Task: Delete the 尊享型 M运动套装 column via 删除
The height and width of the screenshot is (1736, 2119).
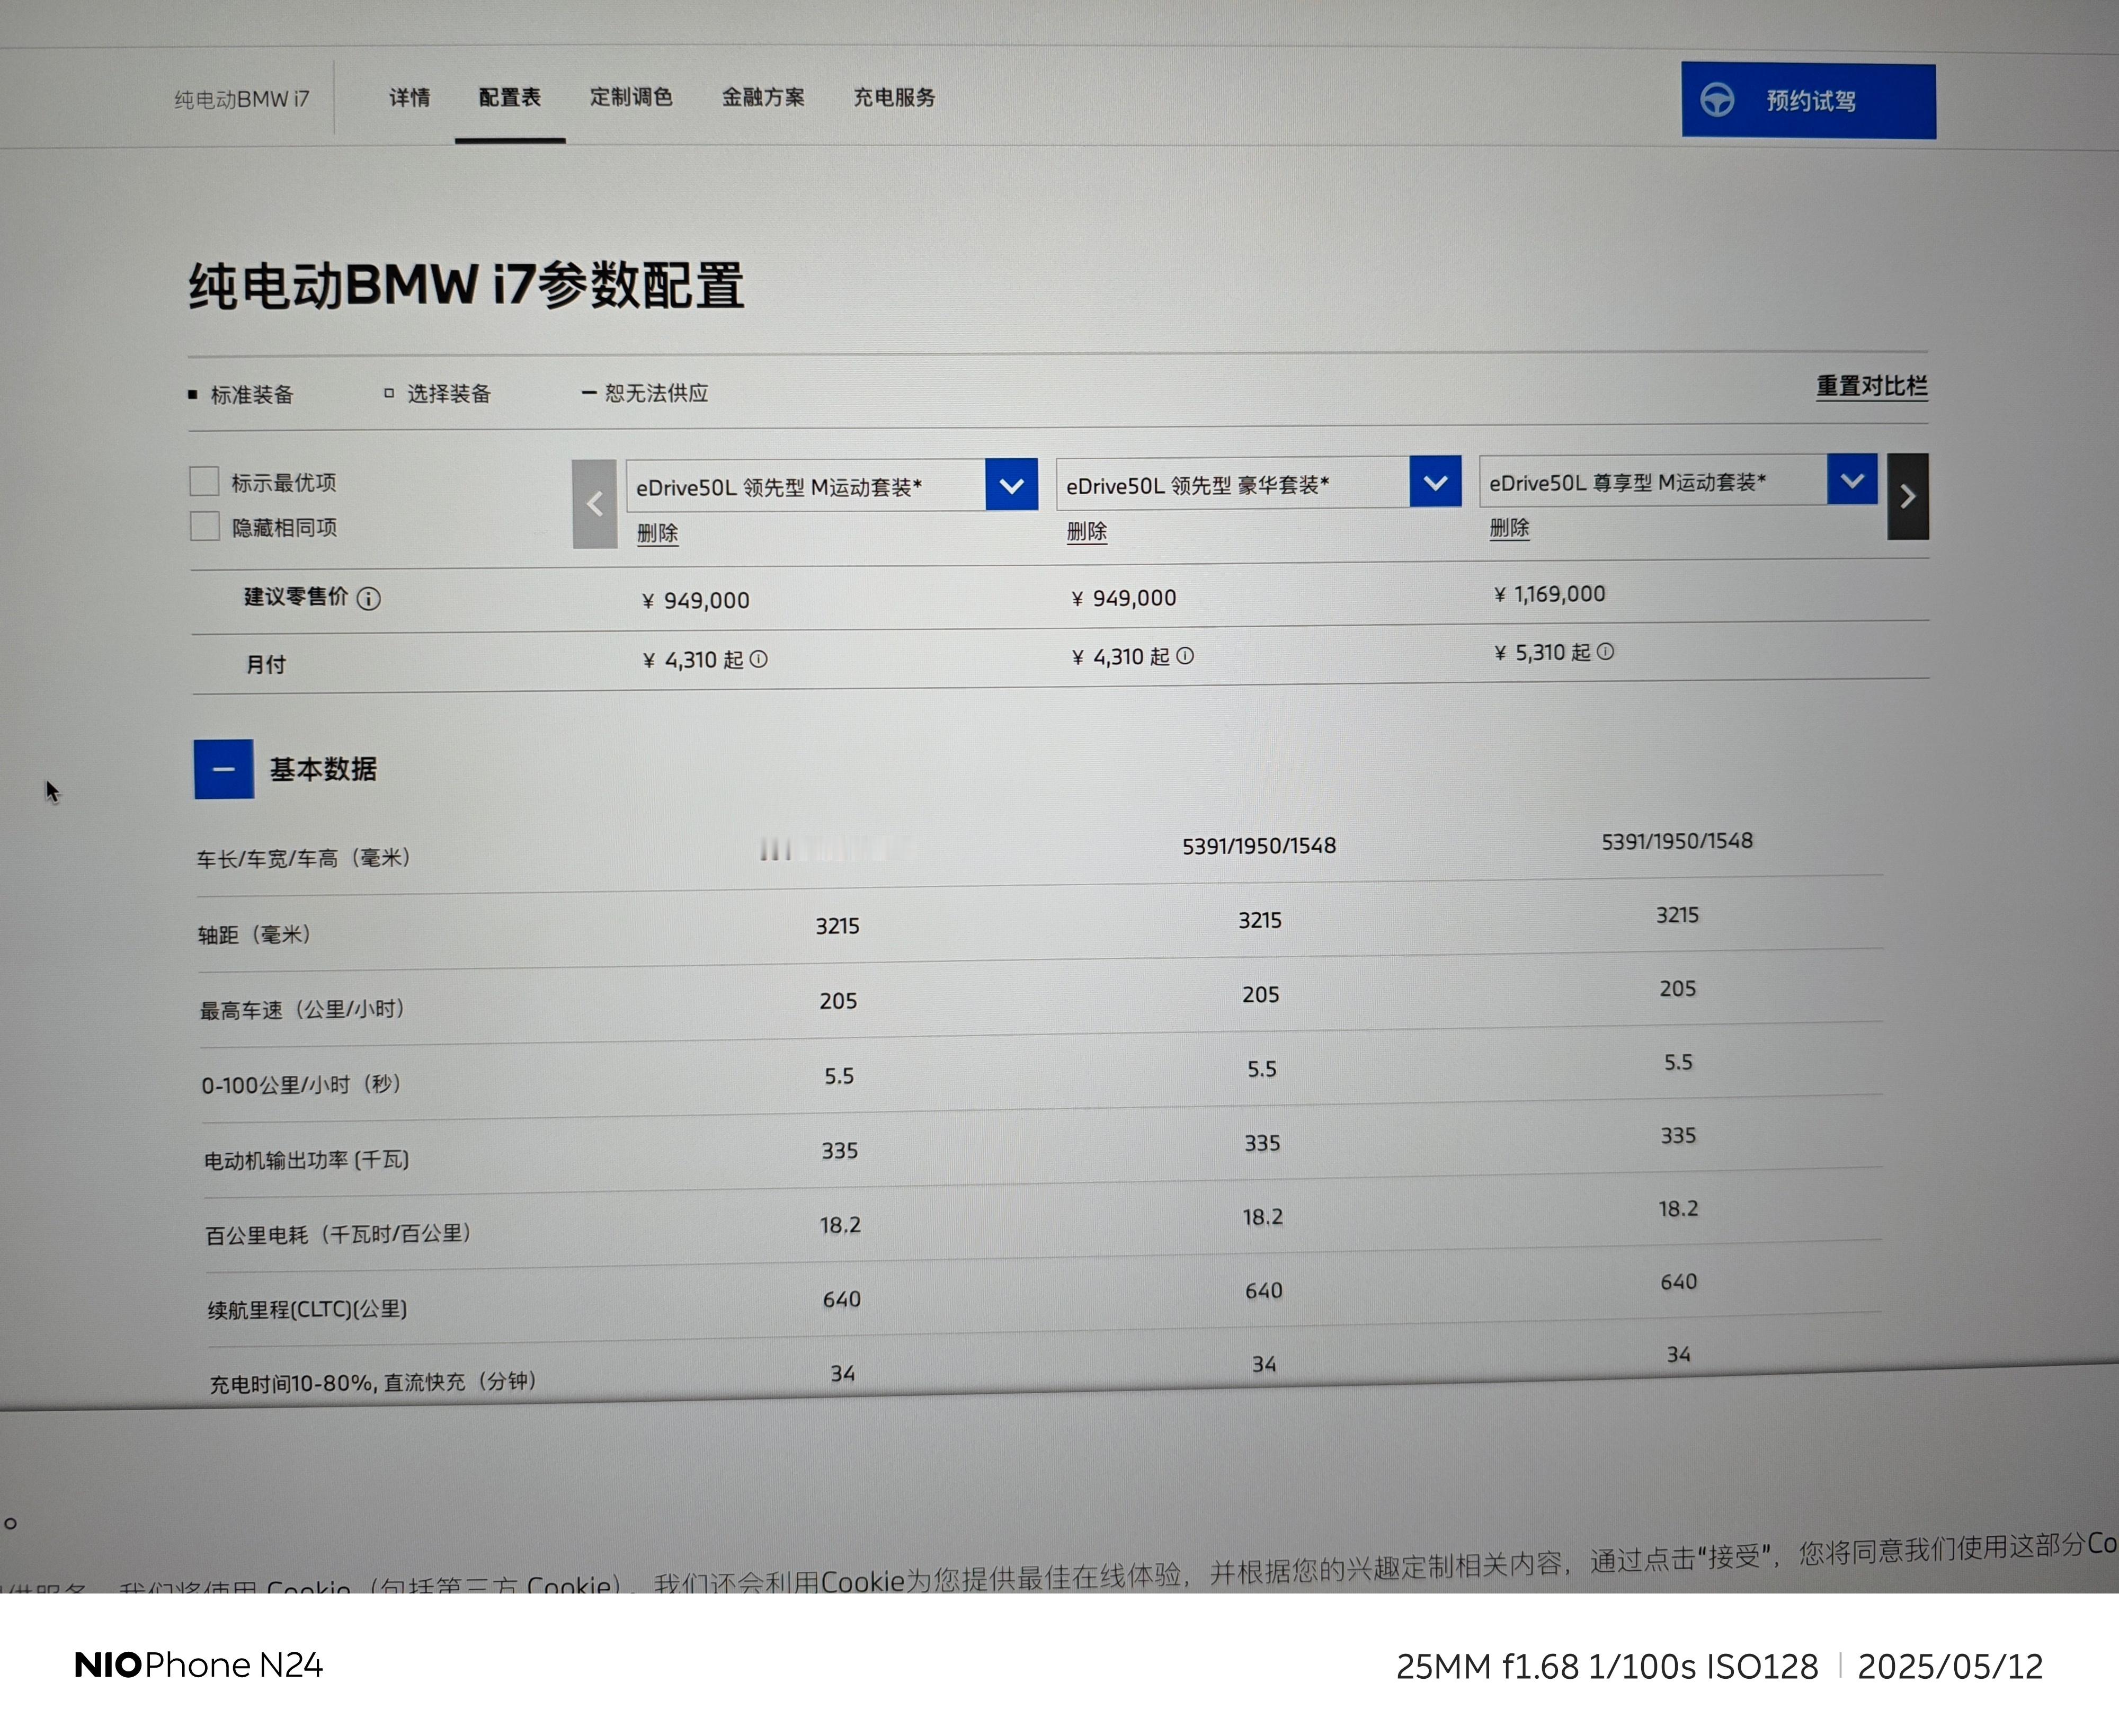Action: click(1510, 528)
